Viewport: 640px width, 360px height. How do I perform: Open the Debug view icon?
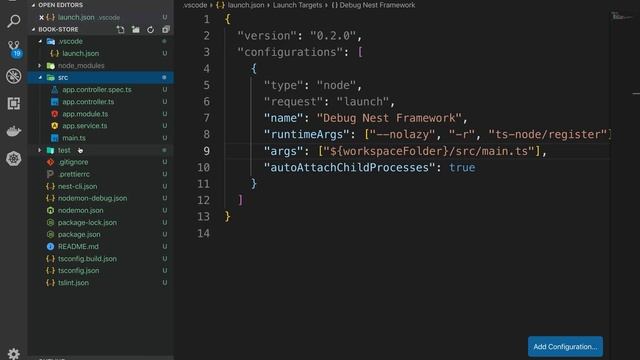click(13, 76)
